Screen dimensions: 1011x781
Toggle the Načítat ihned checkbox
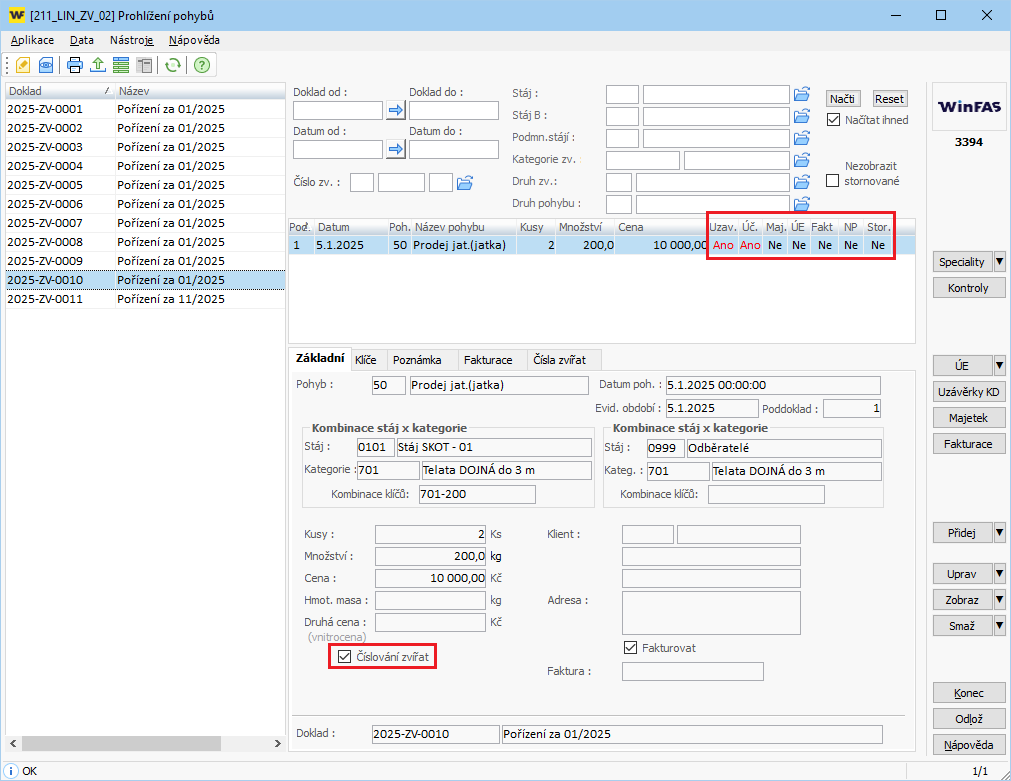click(833, 119)
